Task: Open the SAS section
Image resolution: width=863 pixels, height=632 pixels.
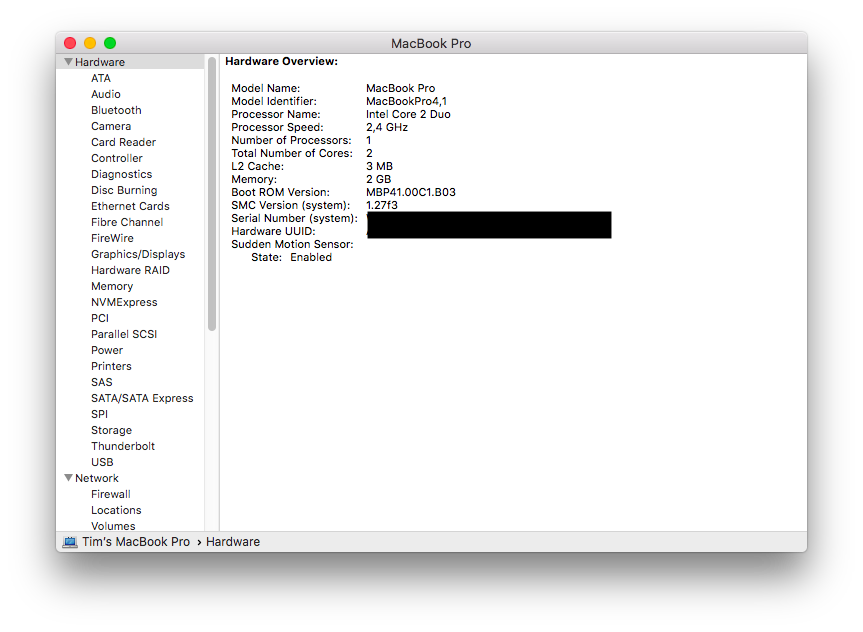Action: coord(101,382)
